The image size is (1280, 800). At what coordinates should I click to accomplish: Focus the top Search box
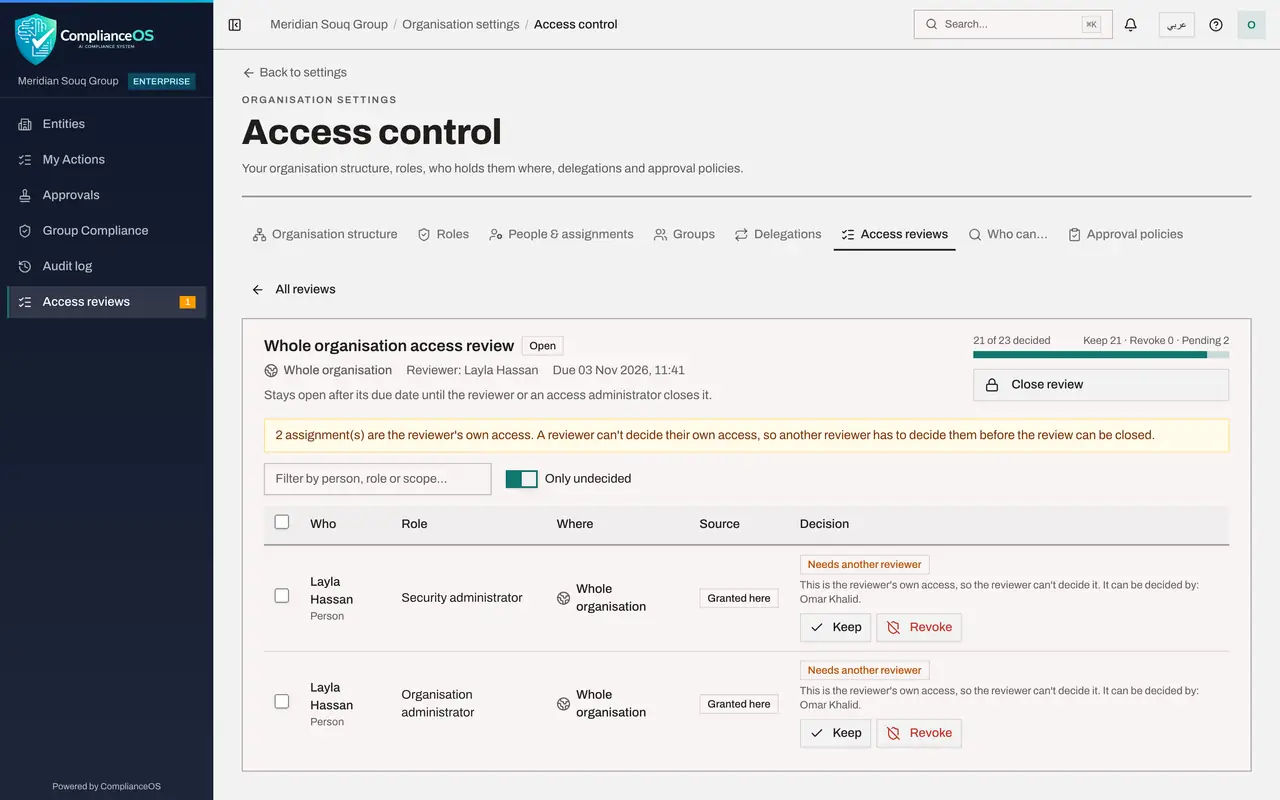[1013, 24]
